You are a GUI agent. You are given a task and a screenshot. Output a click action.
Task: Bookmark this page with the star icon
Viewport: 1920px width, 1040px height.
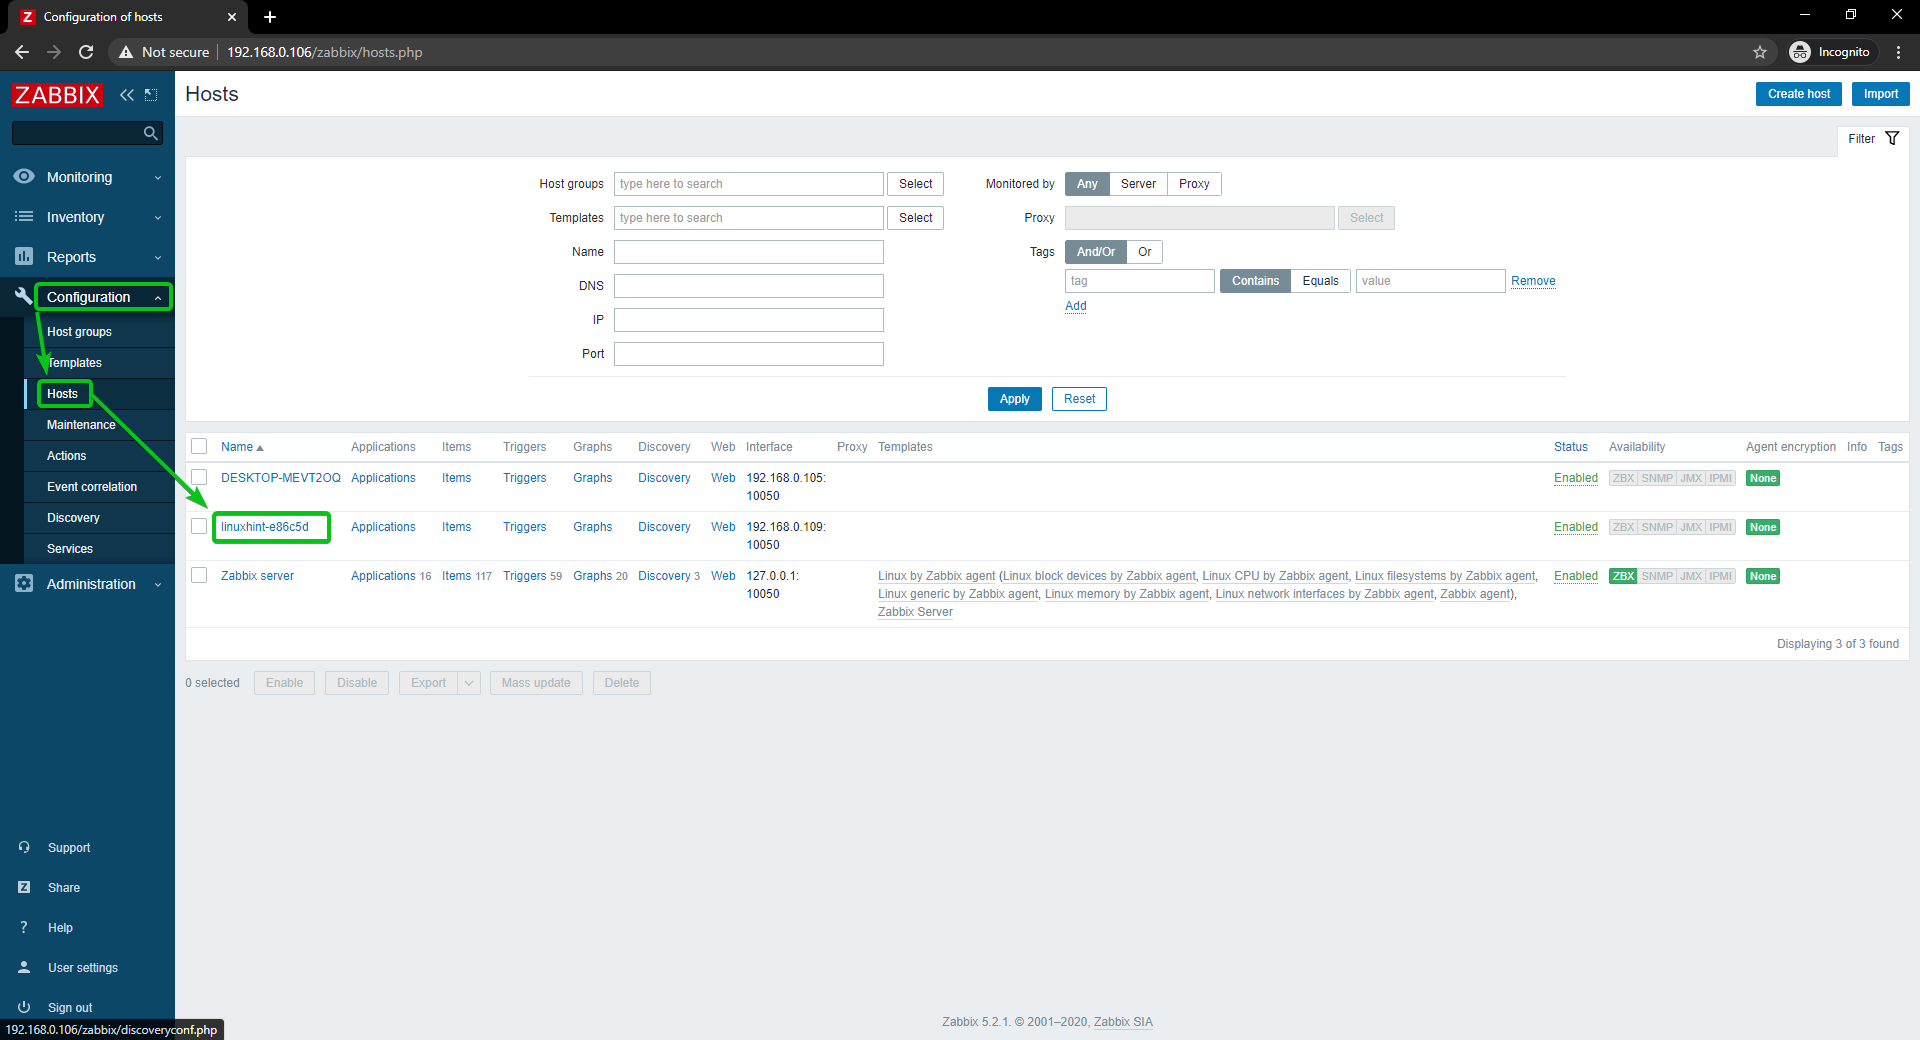tap(1760, 52)
